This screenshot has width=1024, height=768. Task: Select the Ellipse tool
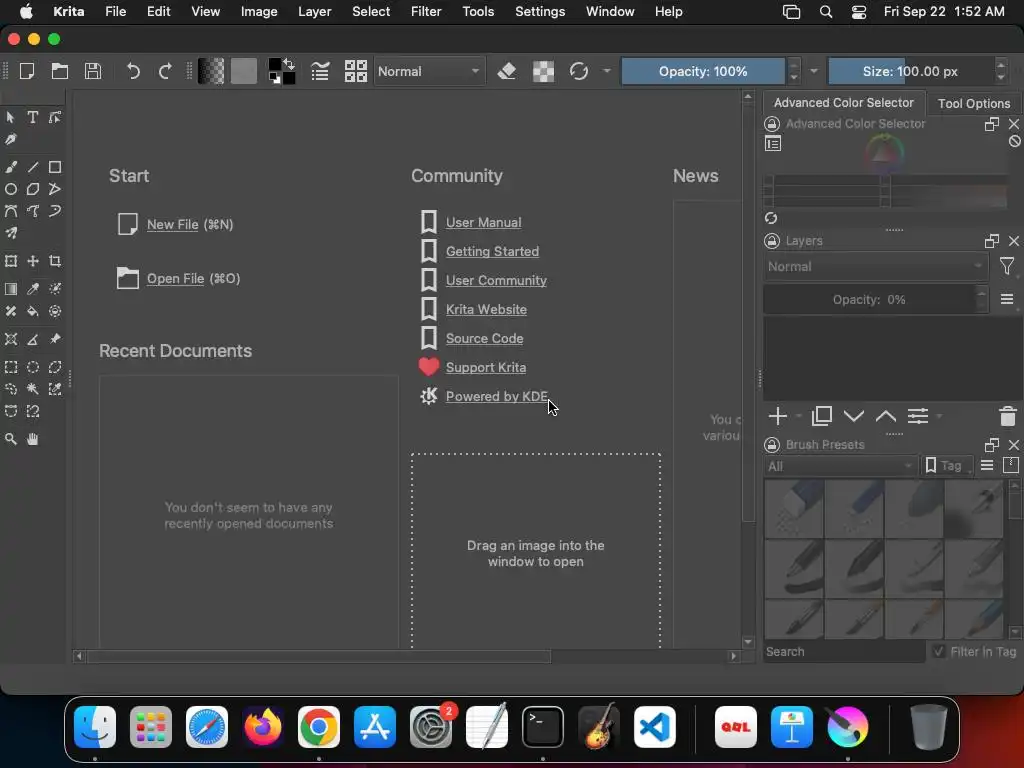[11, 189]
